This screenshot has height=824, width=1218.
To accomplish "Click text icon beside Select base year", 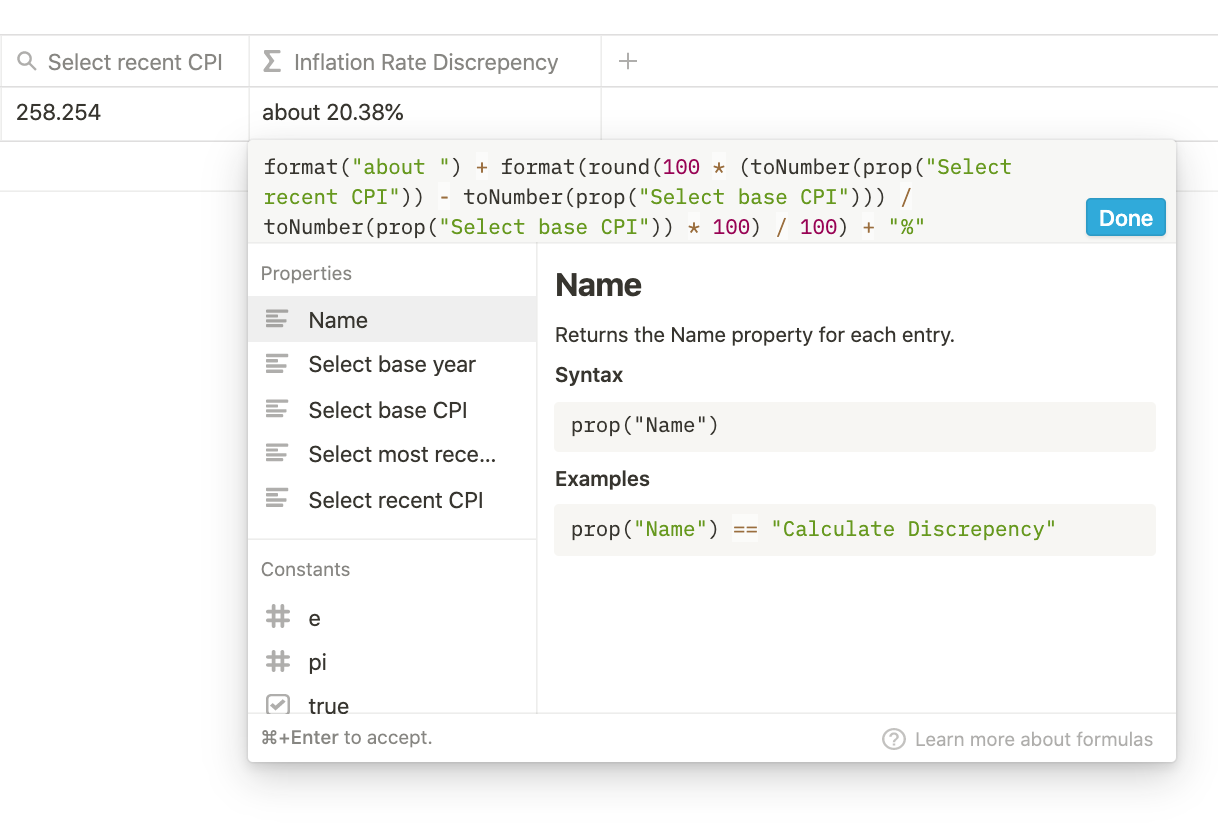I will pyautogui.click(x=277, y=364).
